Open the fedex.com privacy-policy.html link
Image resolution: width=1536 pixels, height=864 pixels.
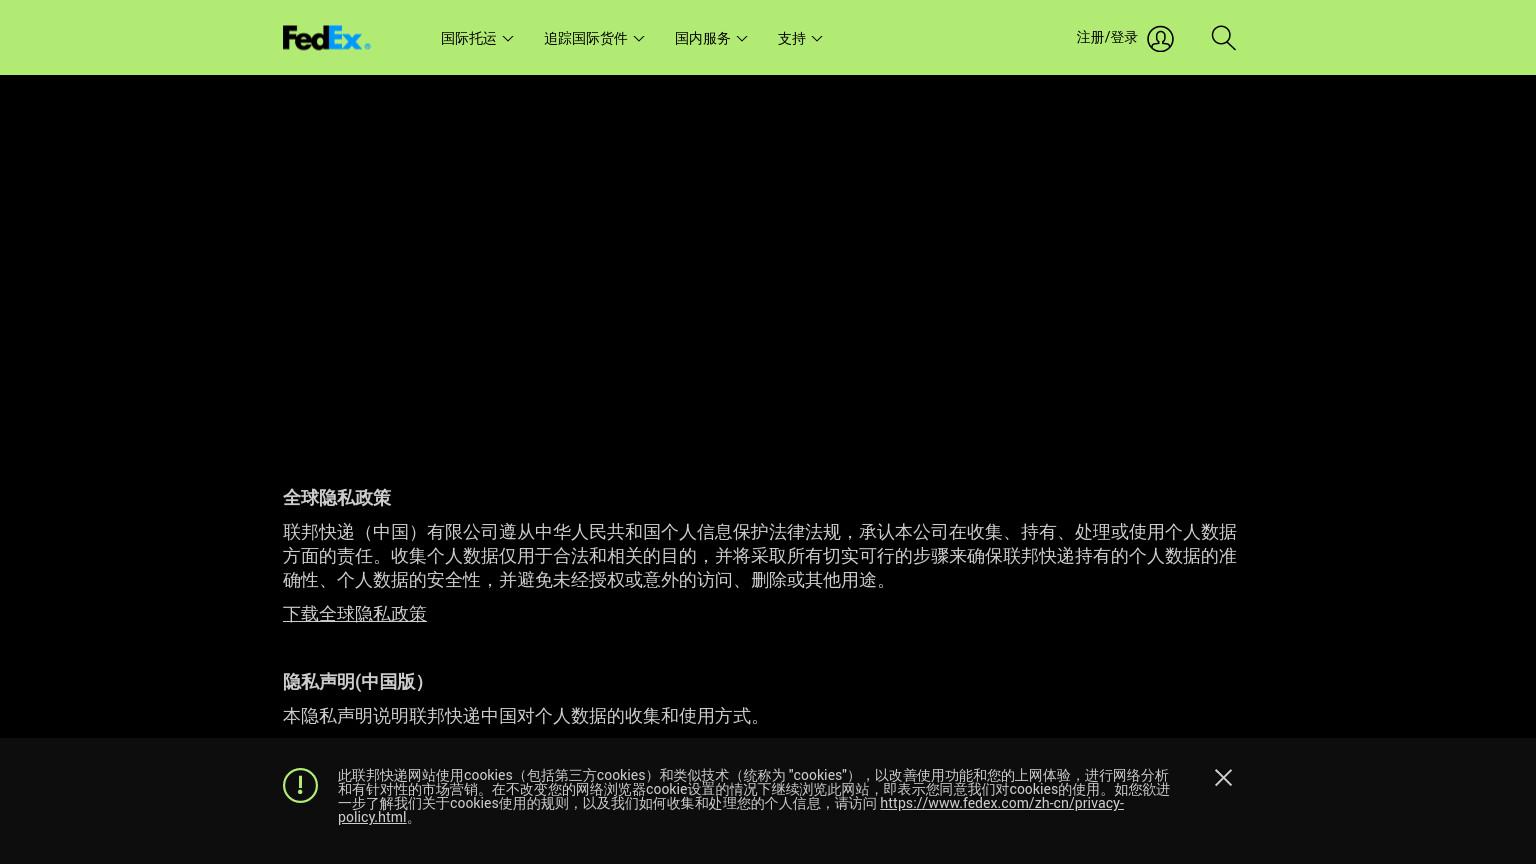coord(731,810)
